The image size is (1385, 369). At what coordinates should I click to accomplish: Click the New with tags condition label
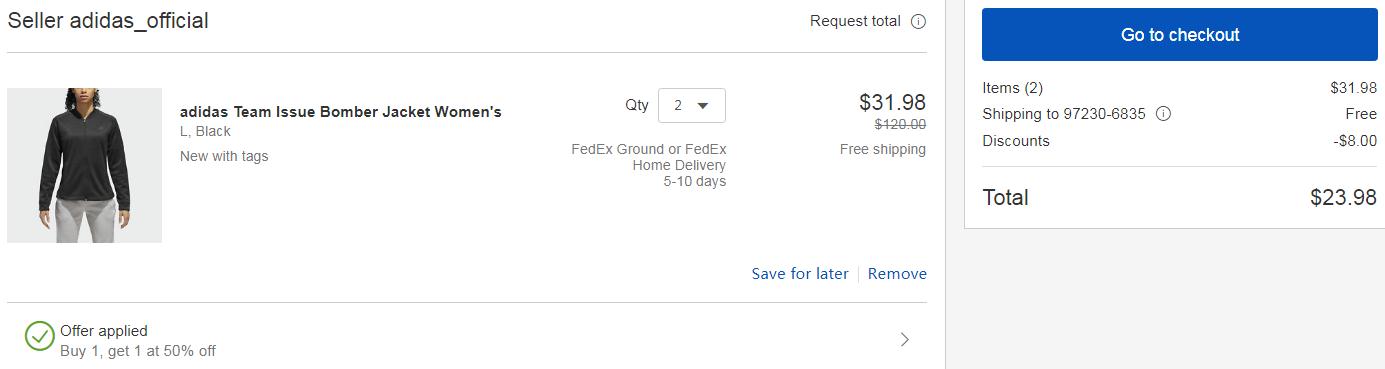224,156
